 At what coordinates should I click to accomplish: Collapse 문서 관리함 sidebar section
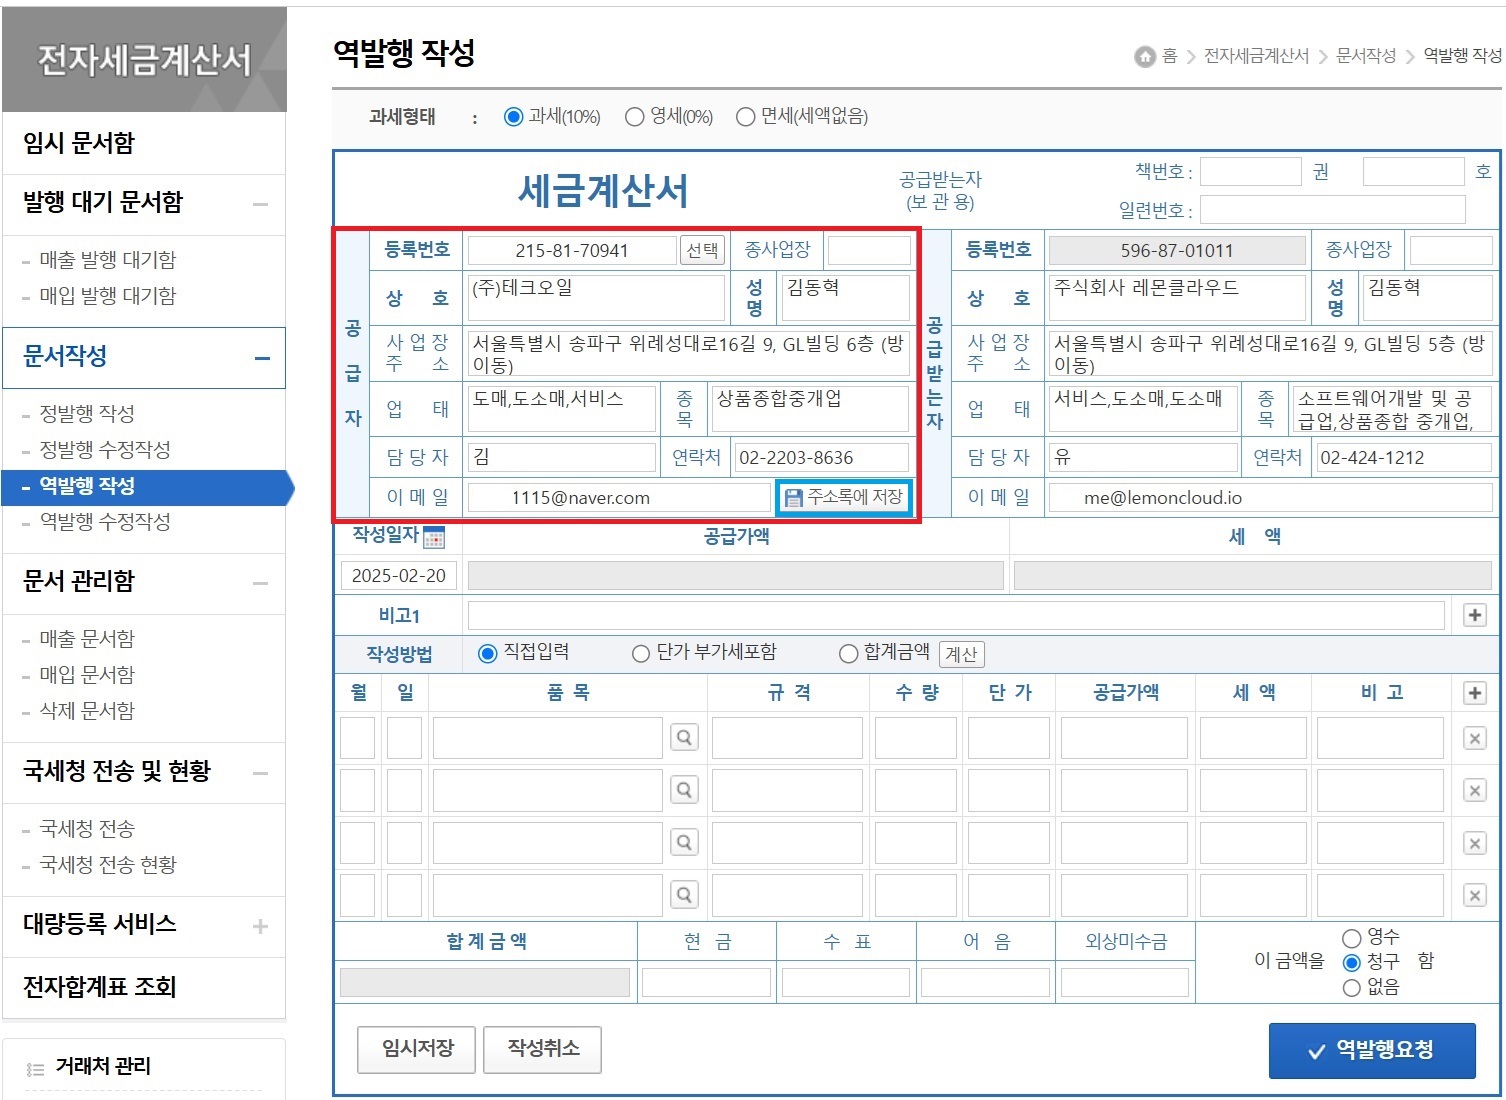(x=261, y=583)
